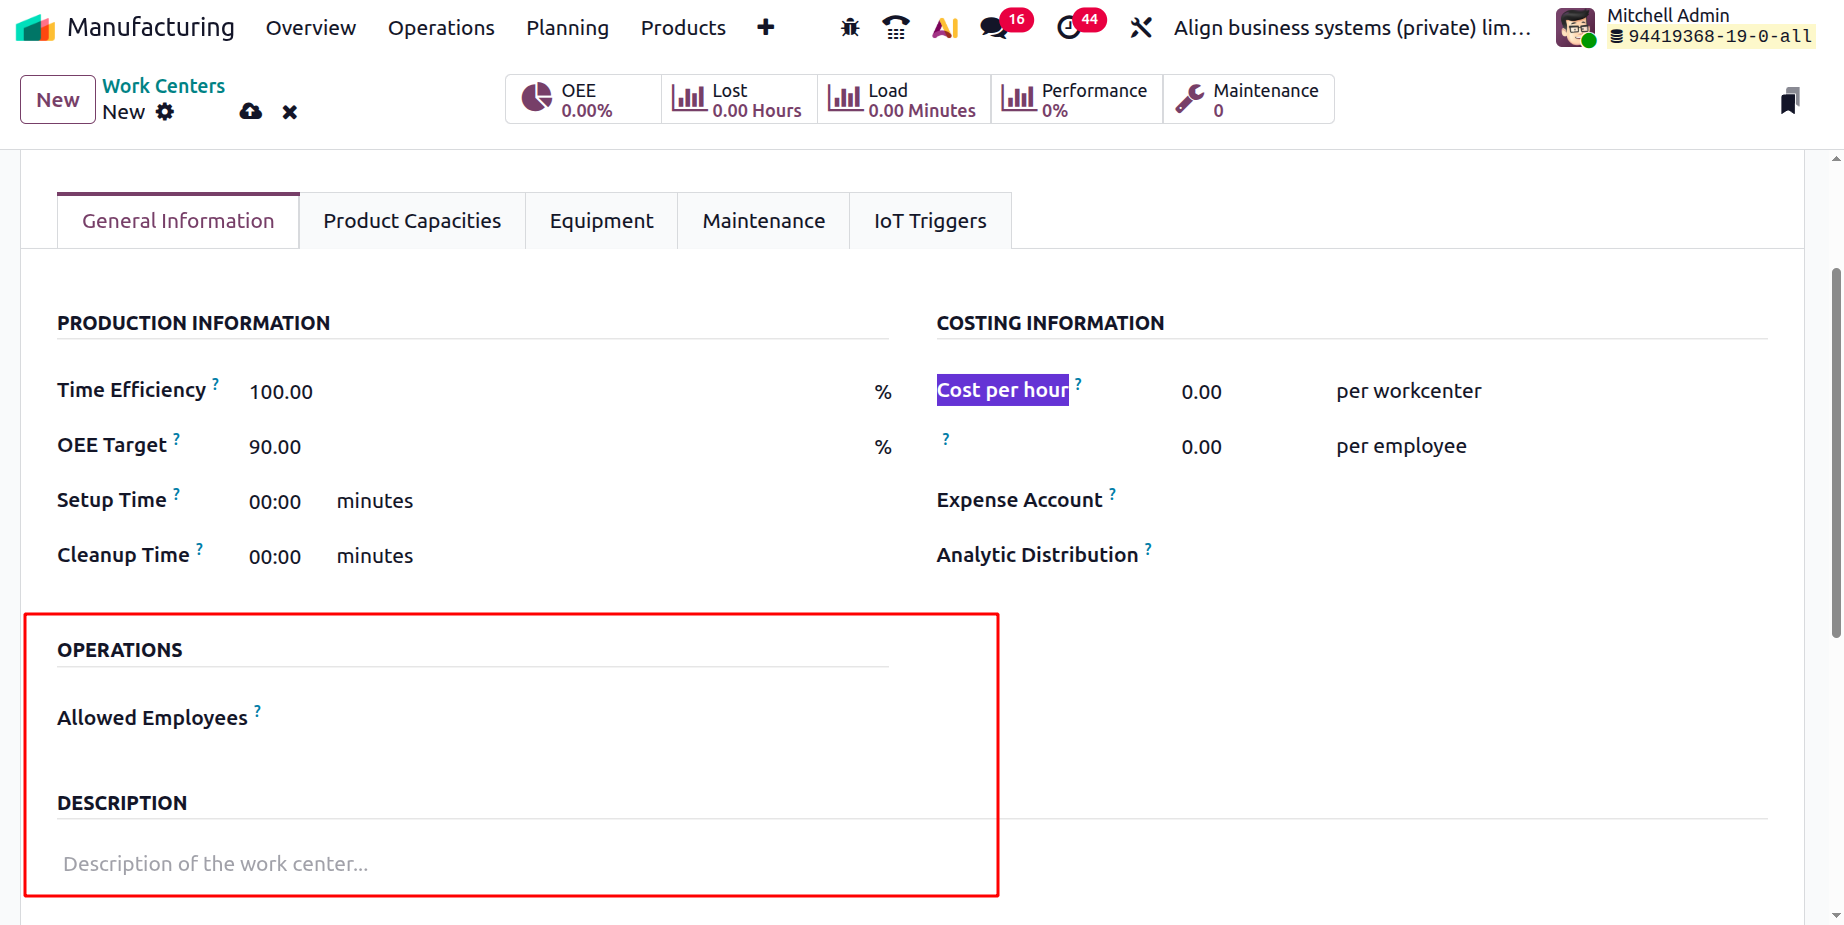The height and width of the screenshot is (925, 1844).
Task: Open the Maintenance stat button
Action: 1248,100
